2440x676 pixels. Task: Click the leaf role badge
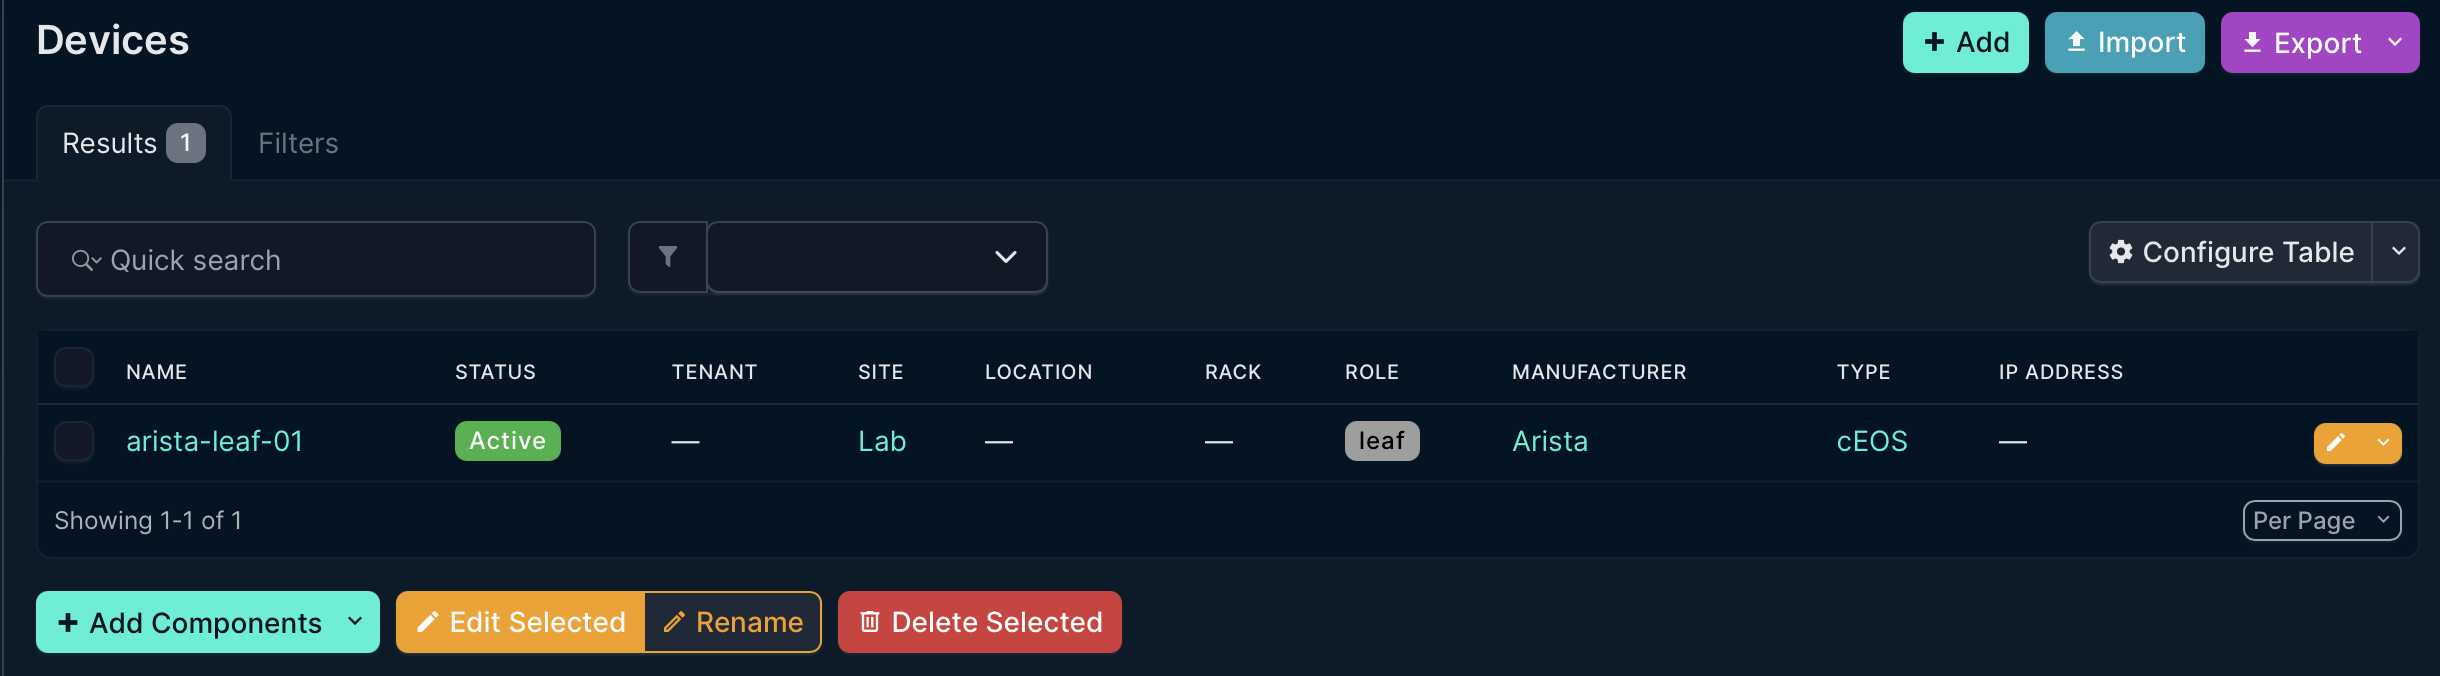[1382, 441]
